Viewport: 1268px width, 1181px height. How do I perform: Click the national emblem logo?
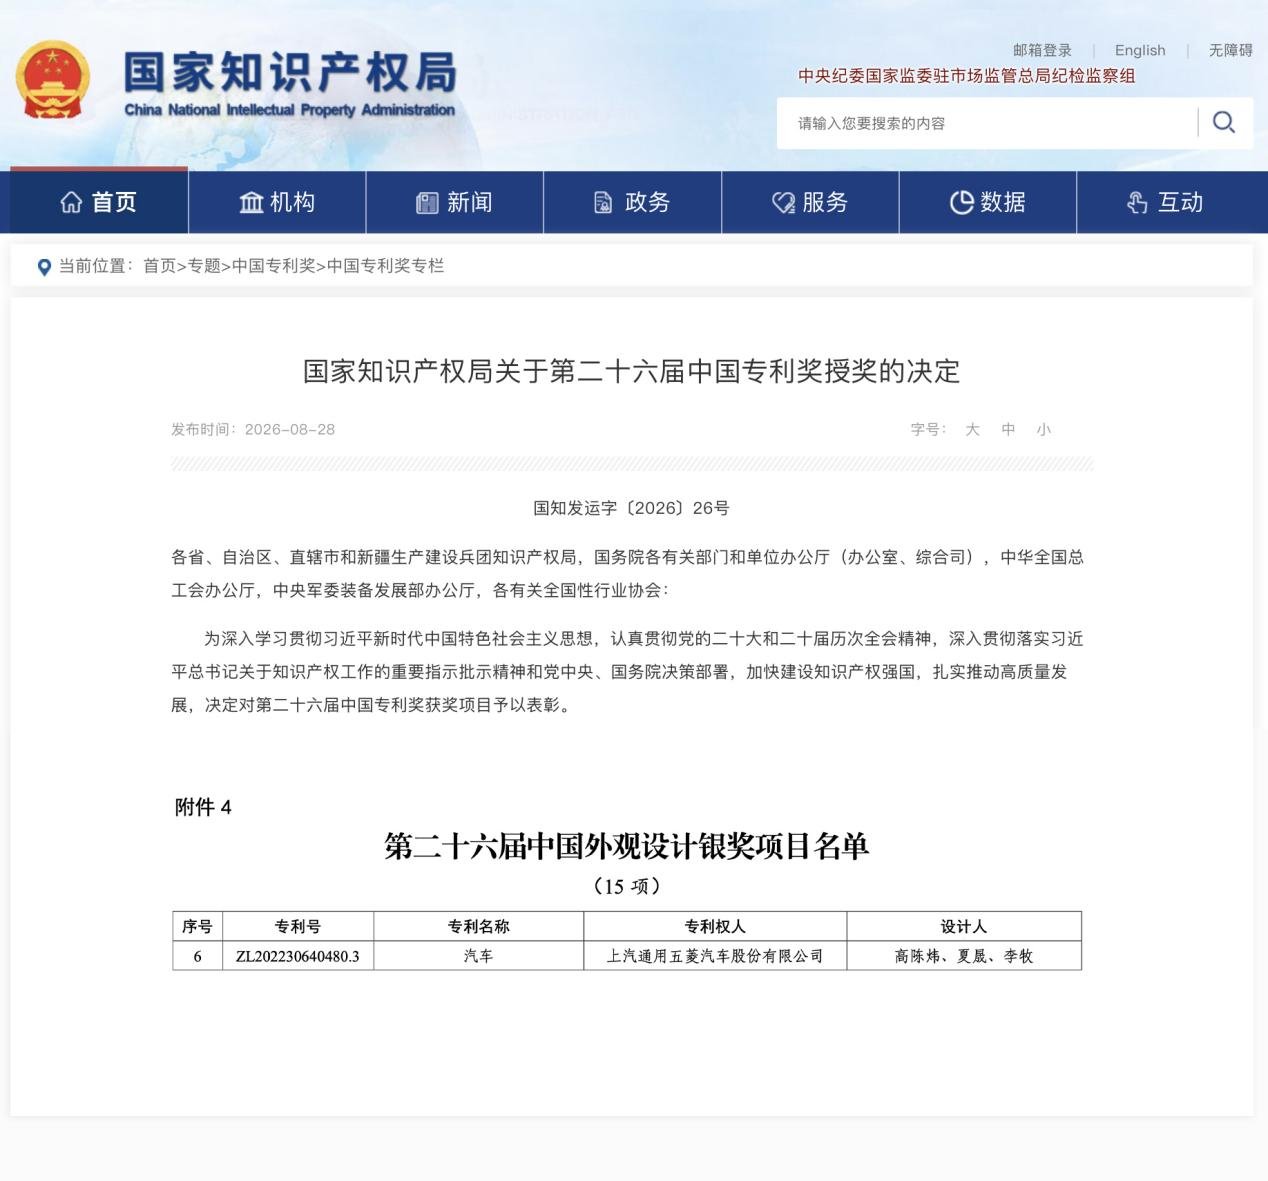coord(52,80)
